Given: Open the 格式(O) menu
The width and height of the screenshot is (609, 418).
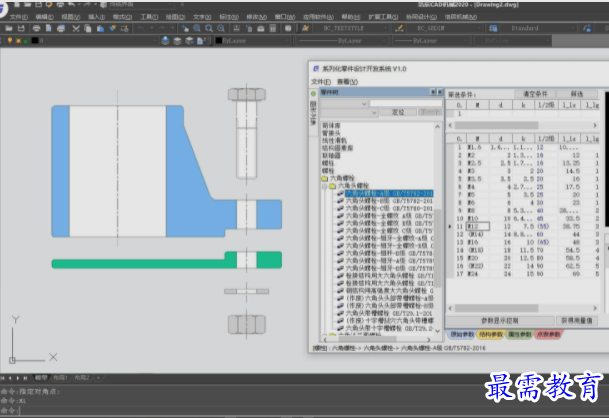Looking at the screenshot, I should tap(122, 17).
